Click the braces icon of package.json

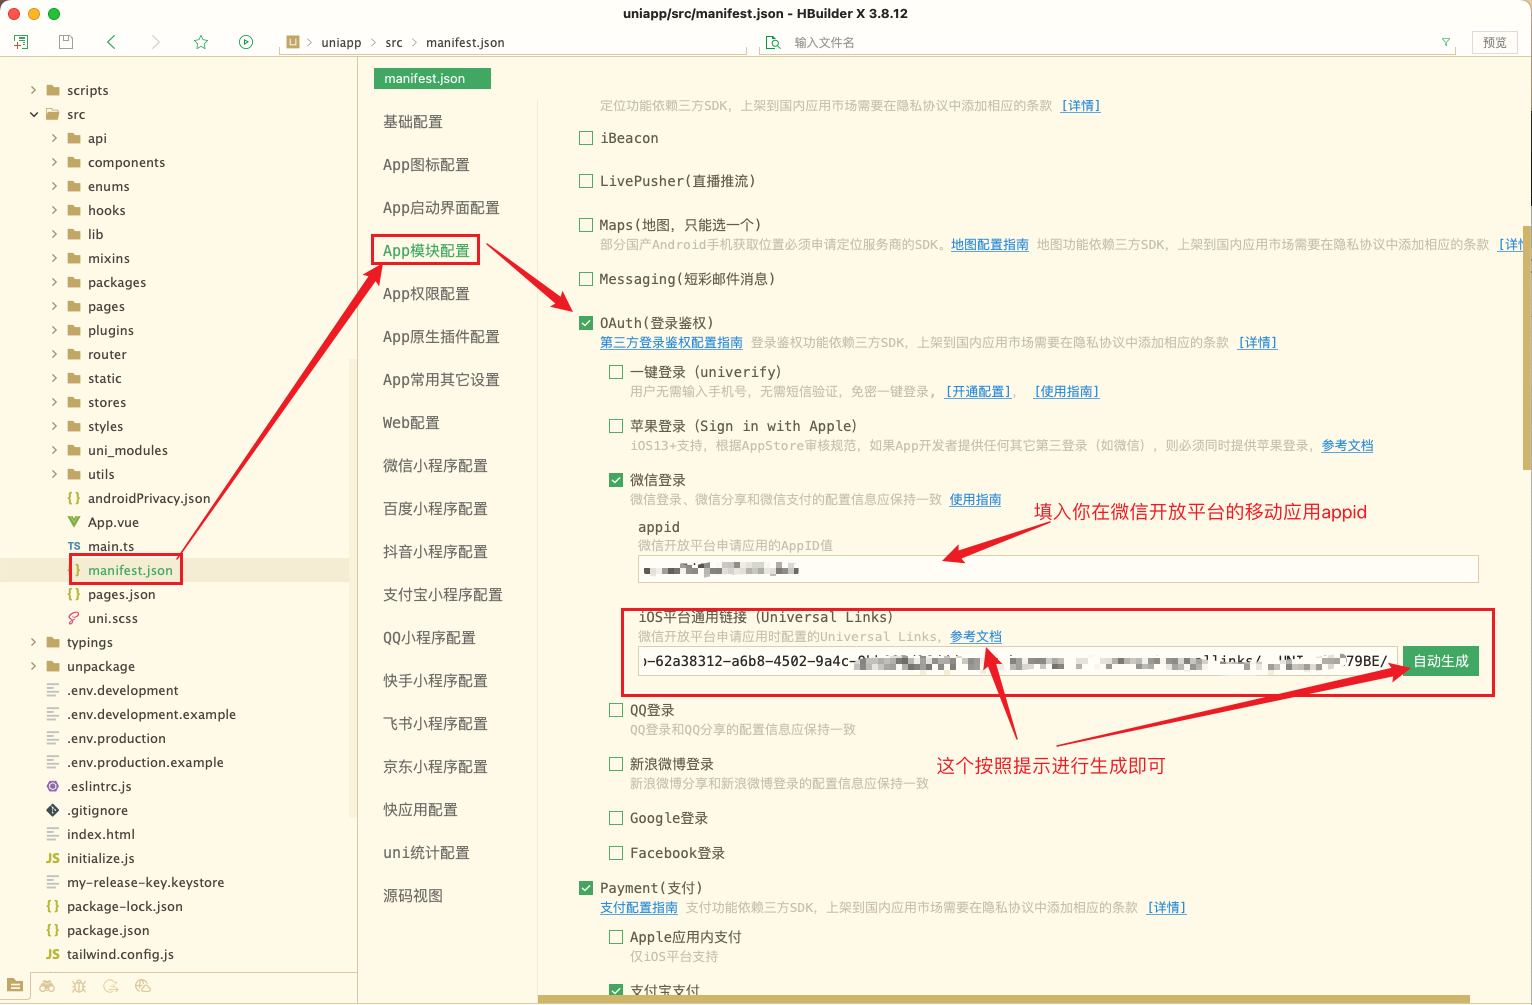53,930
